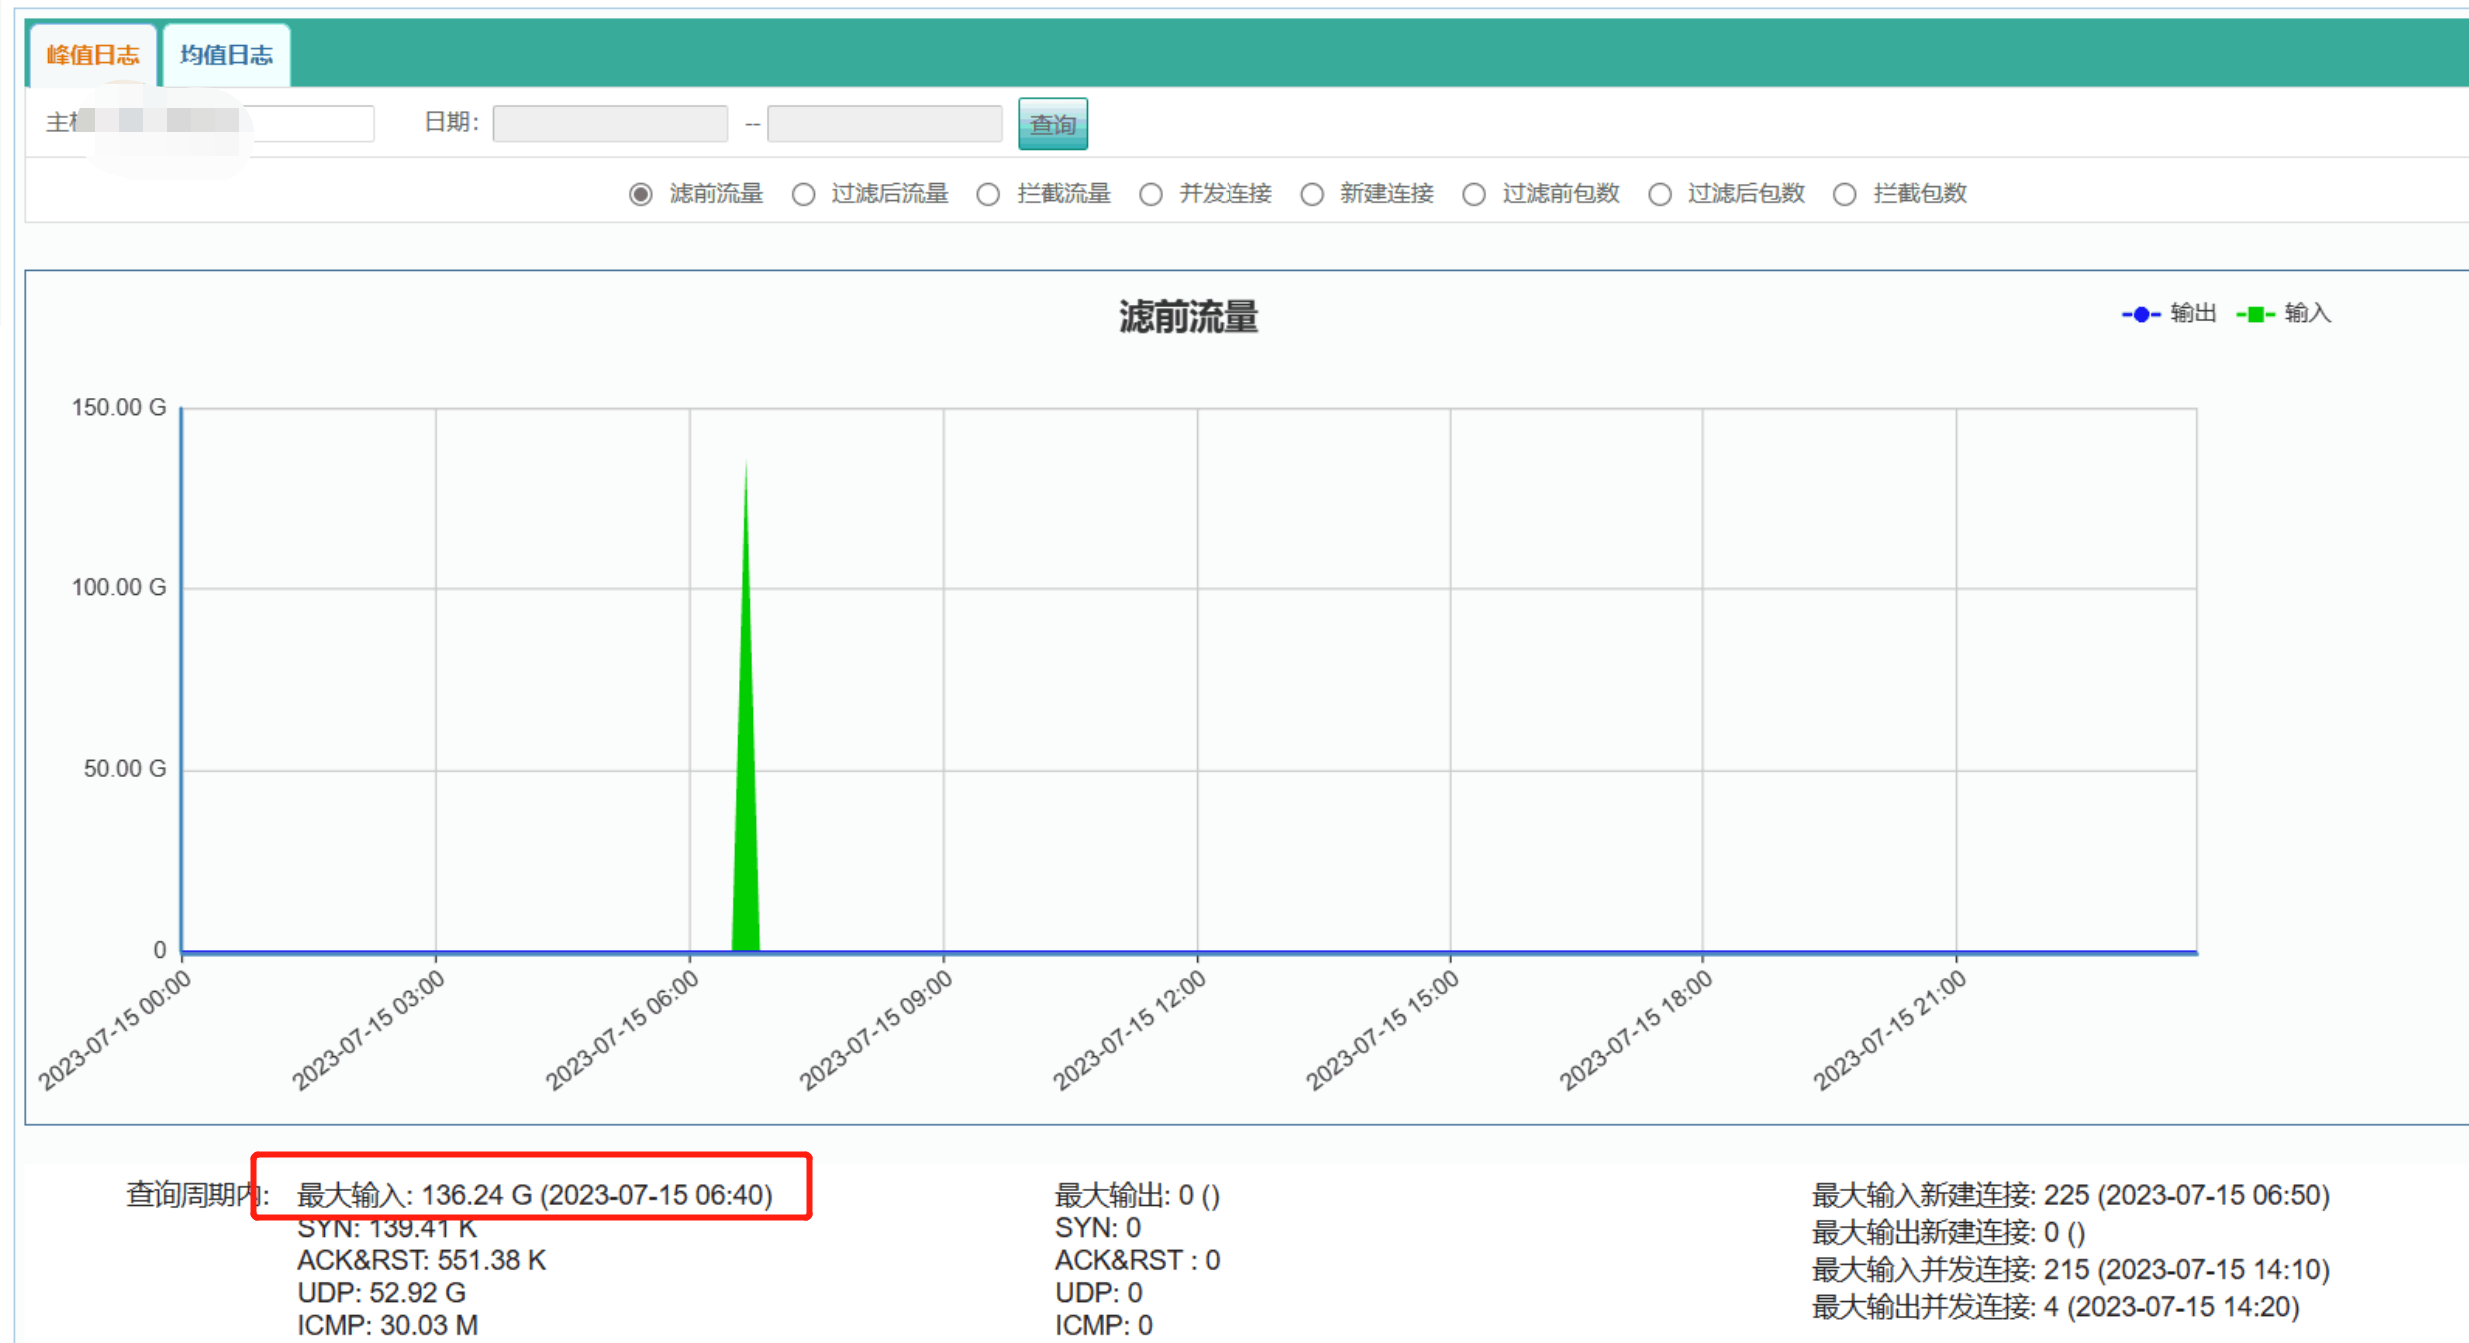The image size is (2469, 1343).
Task: Toggle the green 输入 legend marker
Action: (x=2256, y=314)
